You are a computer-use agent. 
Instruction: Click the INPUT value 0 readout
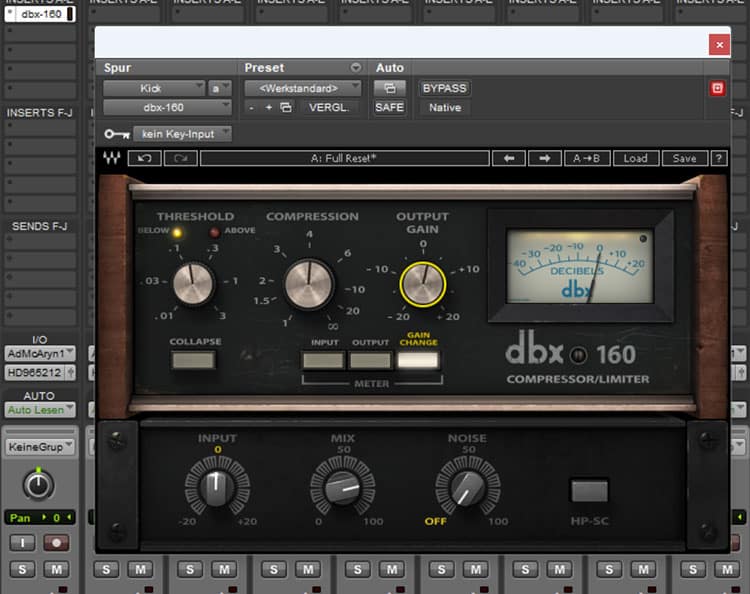click(218, 450)
